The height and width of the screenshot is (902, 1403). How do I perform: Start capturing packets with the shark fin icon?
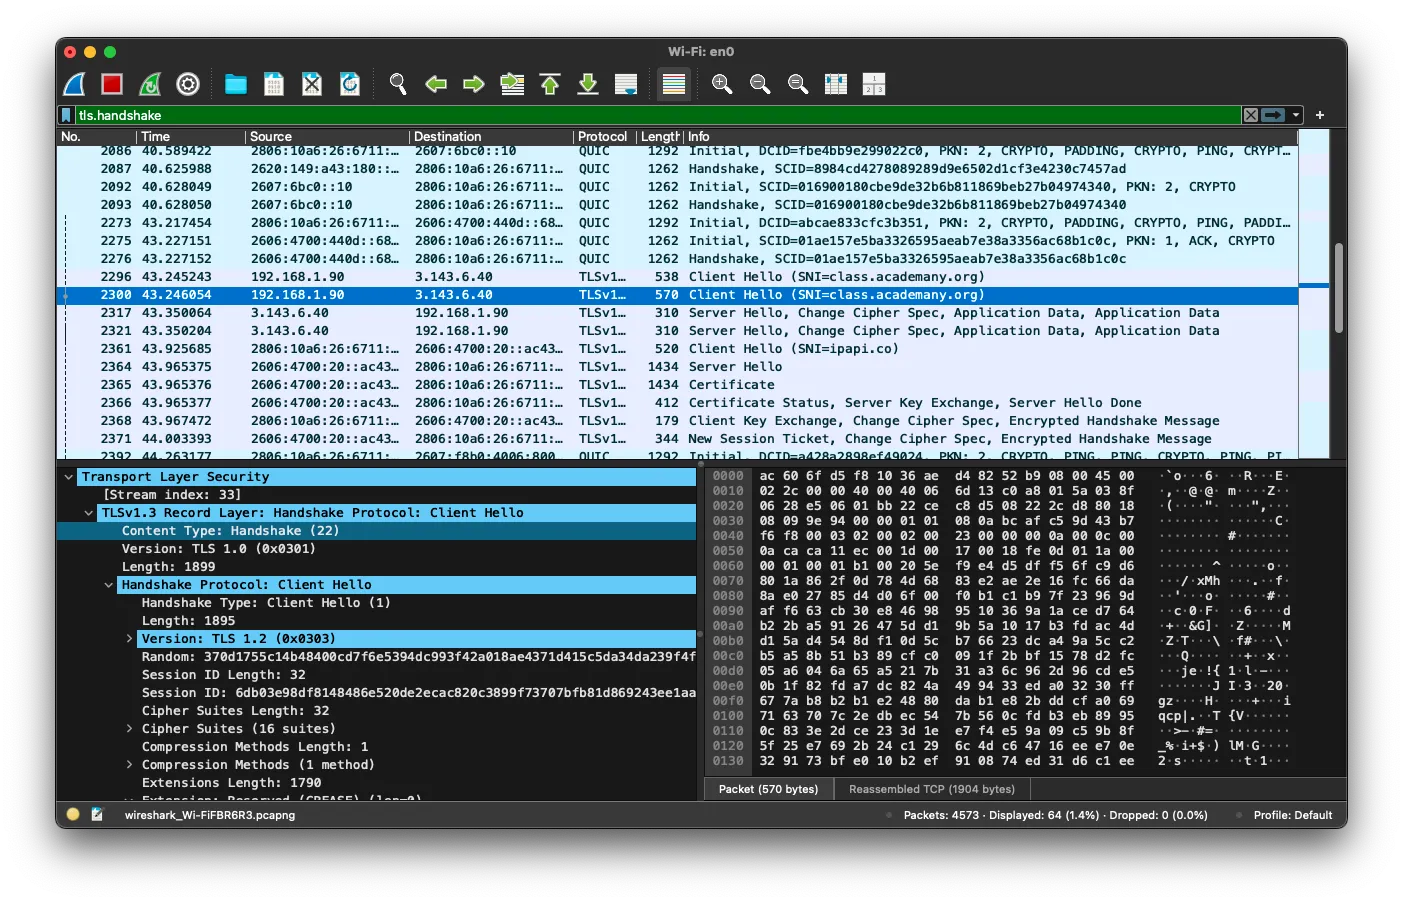[x=75, y=85]
